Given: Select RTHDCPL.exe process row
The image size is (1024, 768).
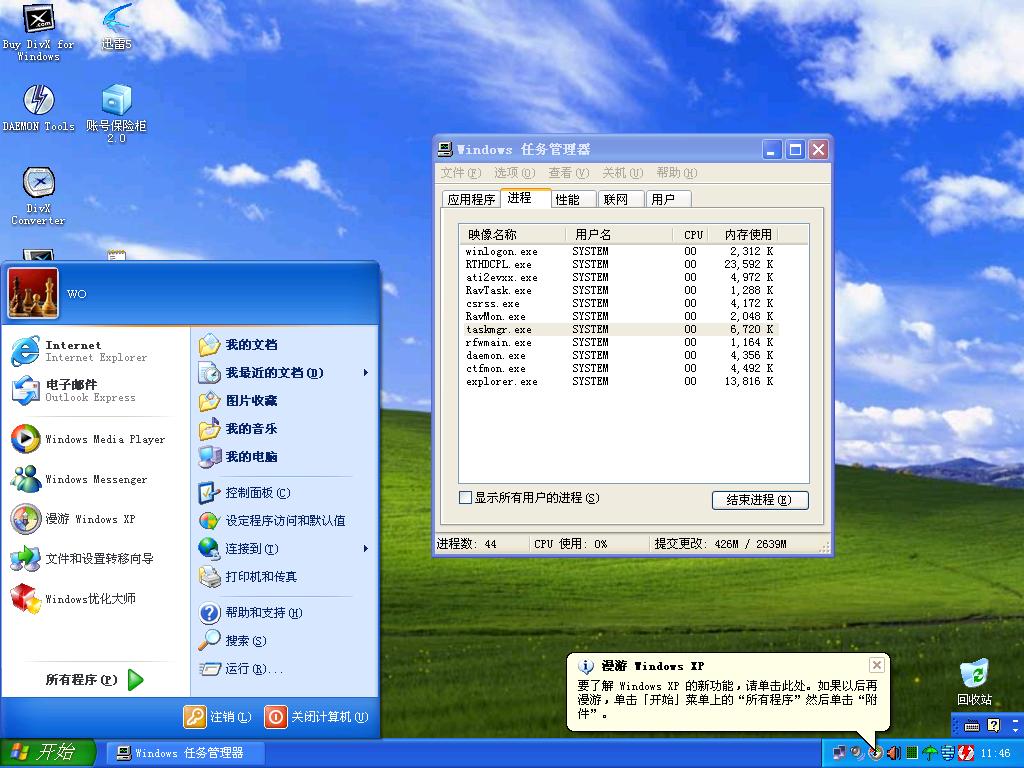Looking at the screenshot, I should click(x=619, y=264).
